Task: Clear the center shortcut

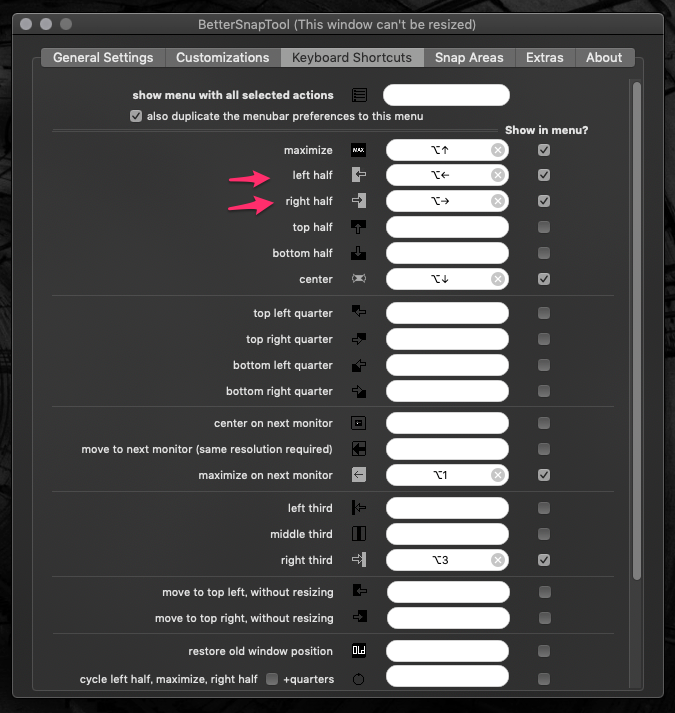Action: (x=498, y=279)
